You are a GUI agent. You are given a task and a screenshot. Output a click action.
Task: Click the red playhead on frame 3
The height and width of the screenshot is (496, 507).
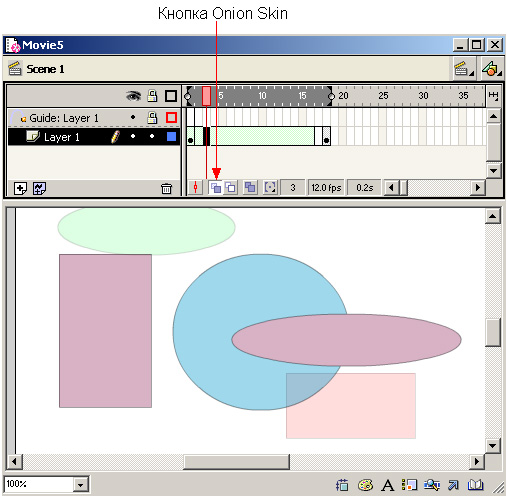[206, 96]
